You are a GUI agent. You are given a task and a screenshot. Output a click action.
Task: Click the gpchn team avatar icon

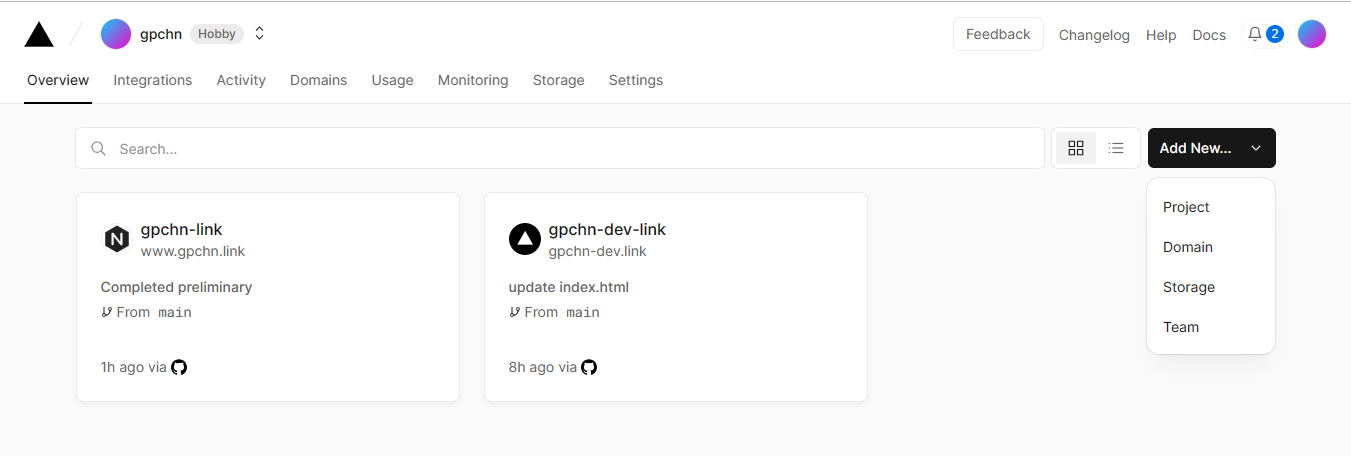(x=116, y=34)
